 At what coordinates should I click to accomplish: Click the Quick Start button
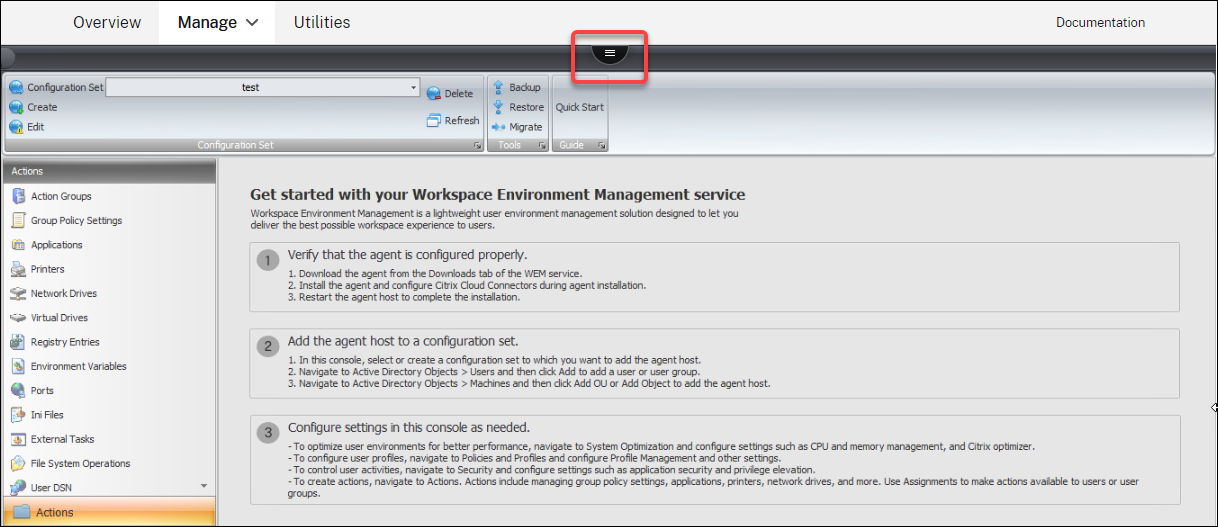coord(580,107)
